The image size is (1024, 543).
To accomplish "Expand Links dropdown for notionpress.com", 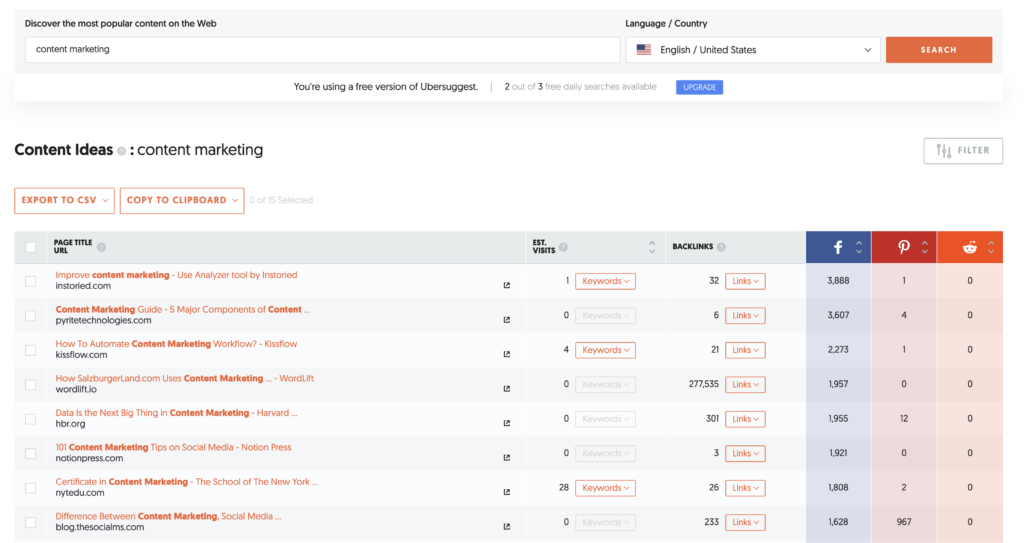I will coord(745,453).
